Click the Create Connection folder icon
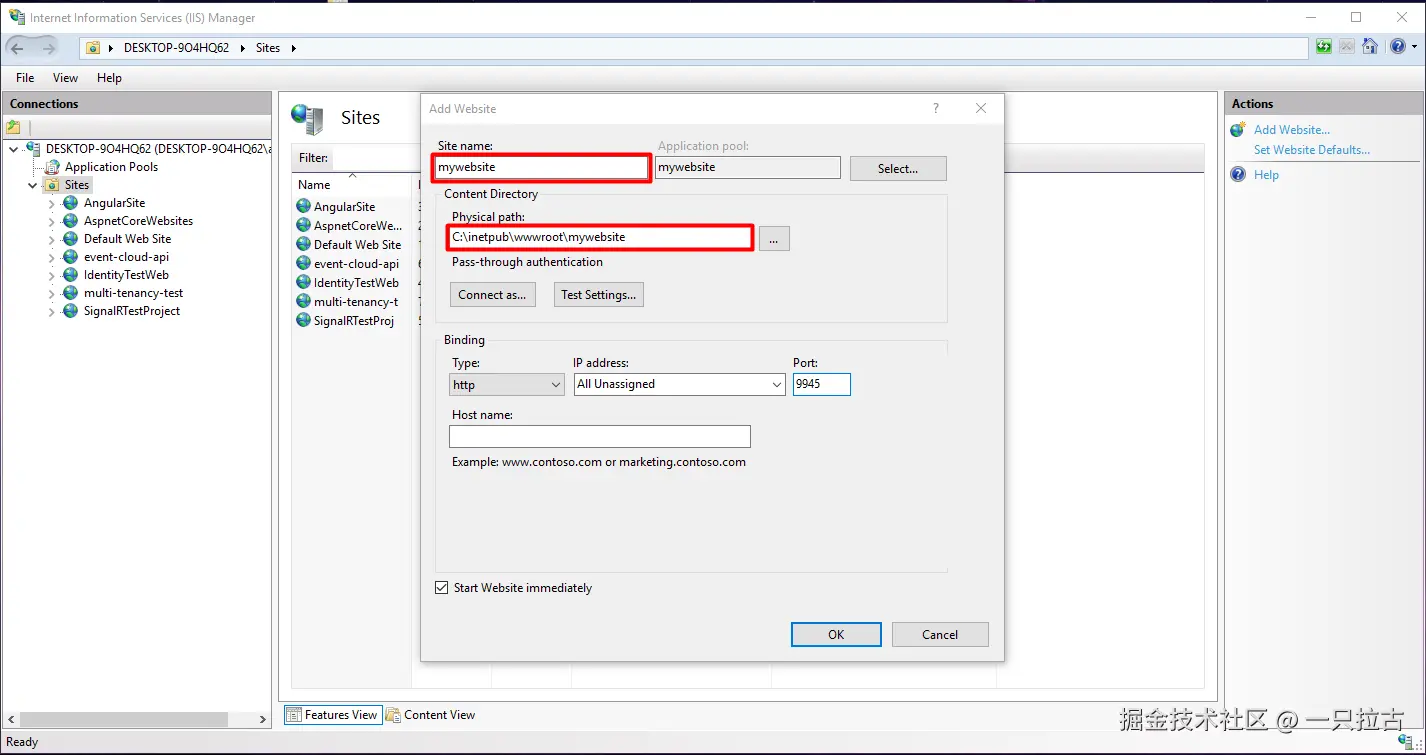 coord(13,128)
